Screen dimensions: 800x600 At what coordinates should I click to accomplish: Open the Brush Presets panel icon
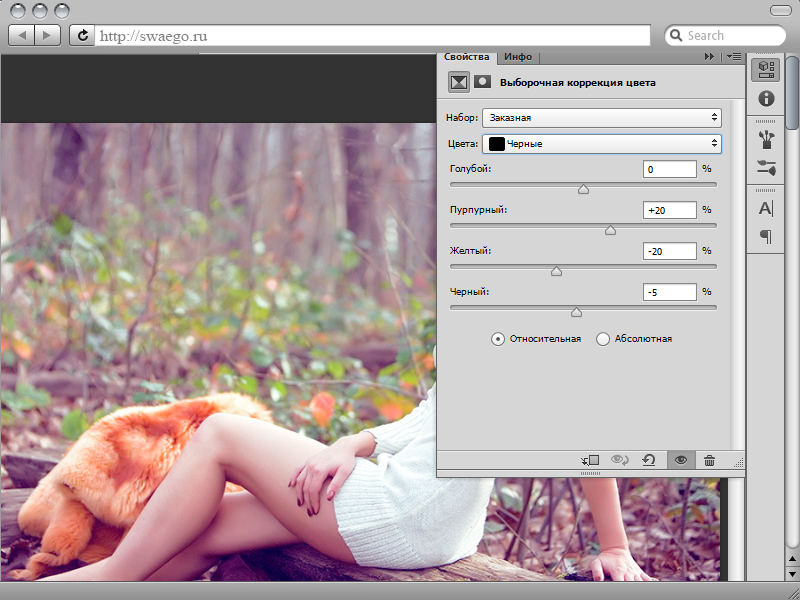click(x=766, y=139)
